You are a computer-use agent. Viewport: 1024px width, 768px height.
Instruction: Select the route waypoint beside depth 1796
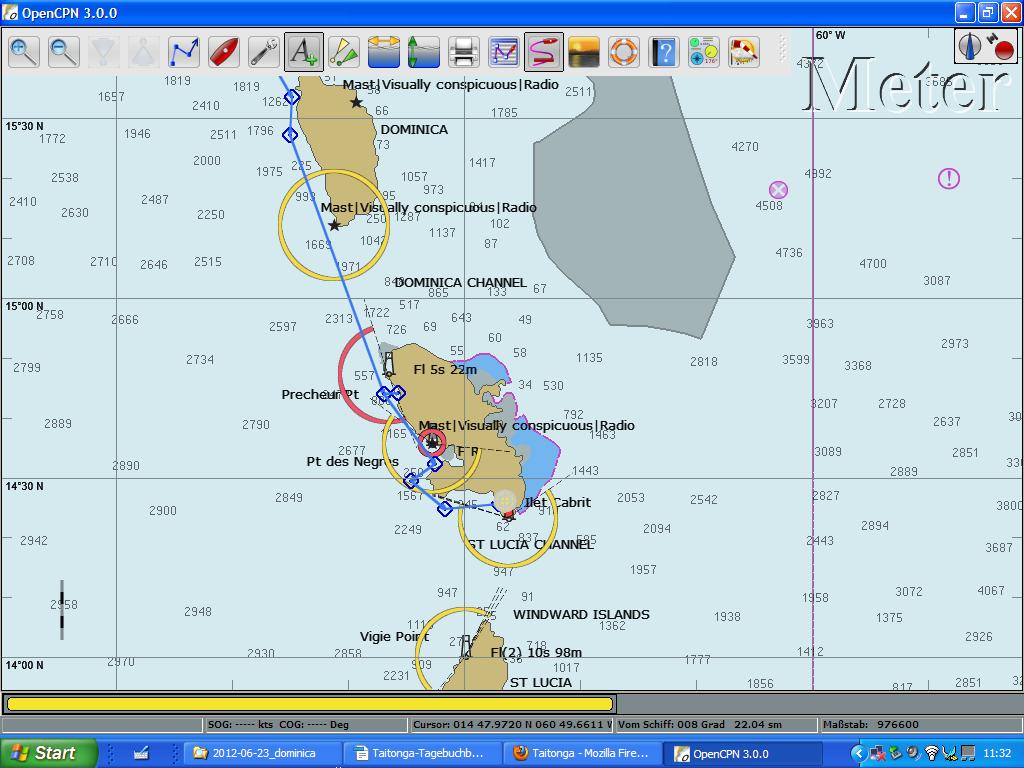[290, 135]
